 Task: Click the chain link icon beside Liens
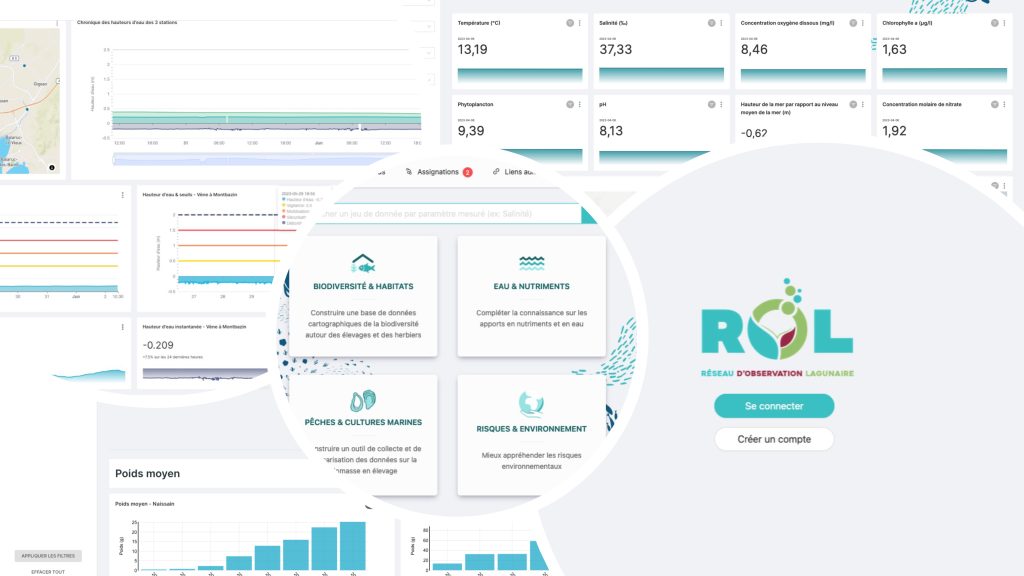coord(496,172)
